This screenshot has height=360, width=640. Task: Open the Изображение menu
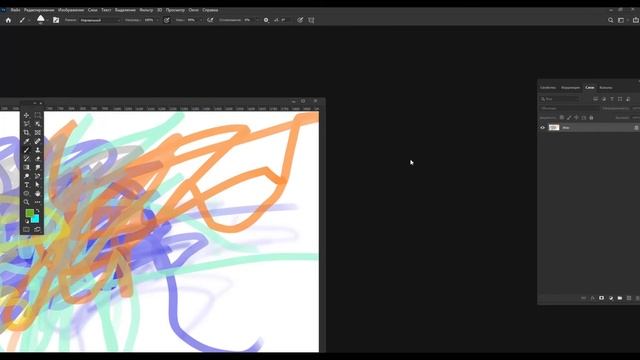[x=71, y=10]
